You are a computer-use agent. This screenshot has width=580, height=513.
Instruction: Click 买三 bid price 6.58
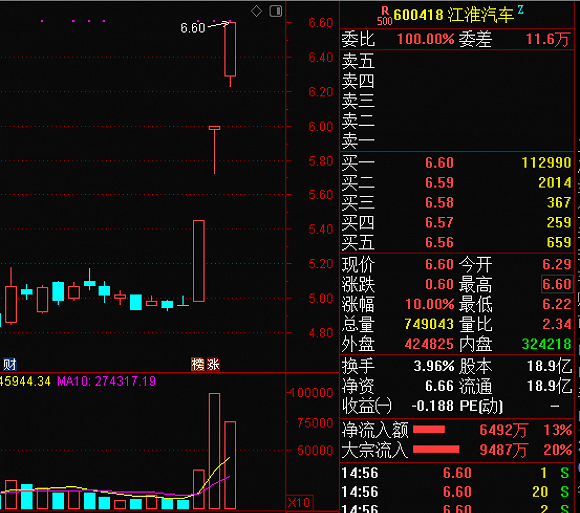439,203
